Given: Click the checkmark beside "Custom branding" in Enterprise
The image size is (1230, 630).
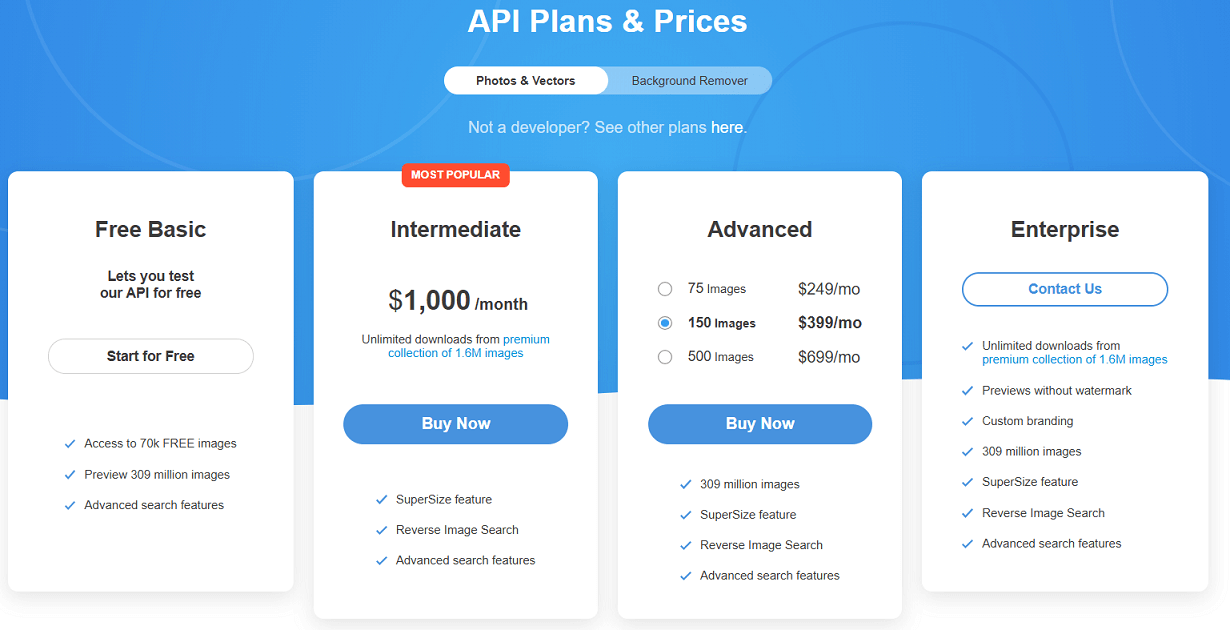Looking at the screenshot, I should click(x=968, y=421).
